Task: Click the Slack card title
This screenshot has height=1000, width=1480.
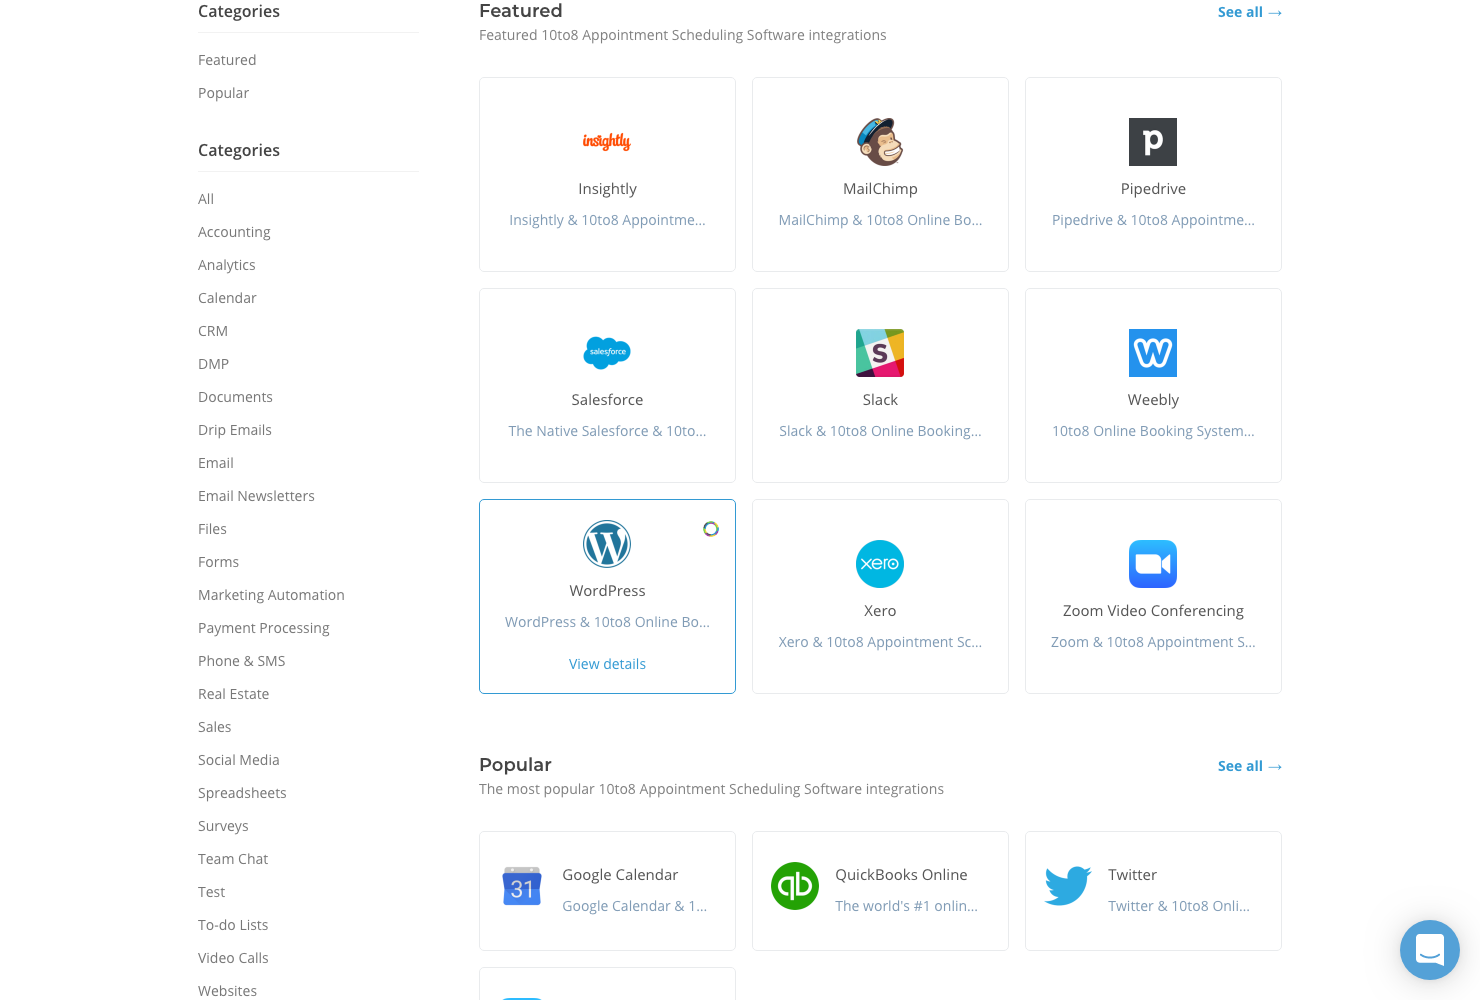Action: click(x=880, y=400)
